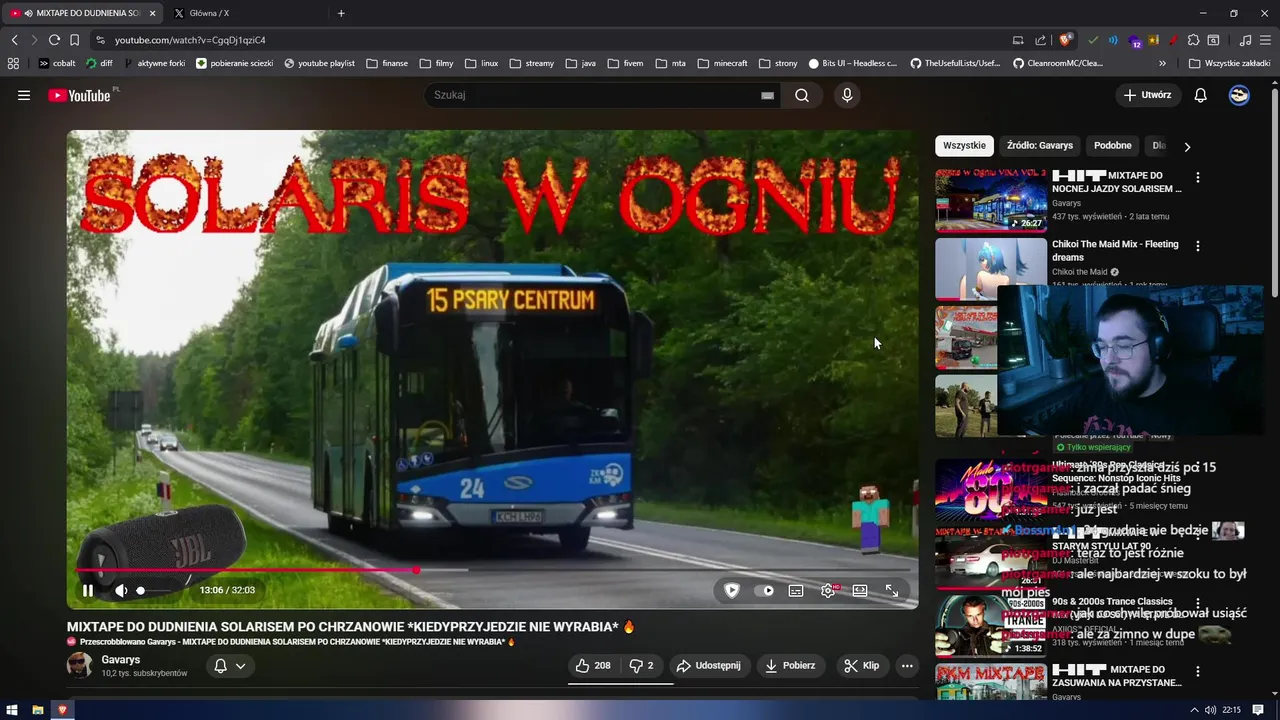The height and width of the screenshot is (720, 1280).
Task: Open options for MIXTAPE DO ZASUWANIA video
Action: pyautogui.click(x=1198, y=671)
